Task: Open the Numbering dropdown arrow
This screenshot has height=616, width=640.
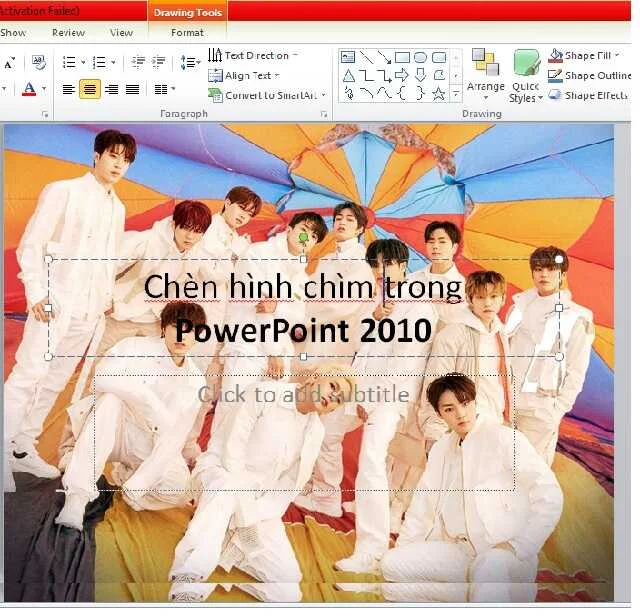Action: pyautogui.click(x=113, y=62)
